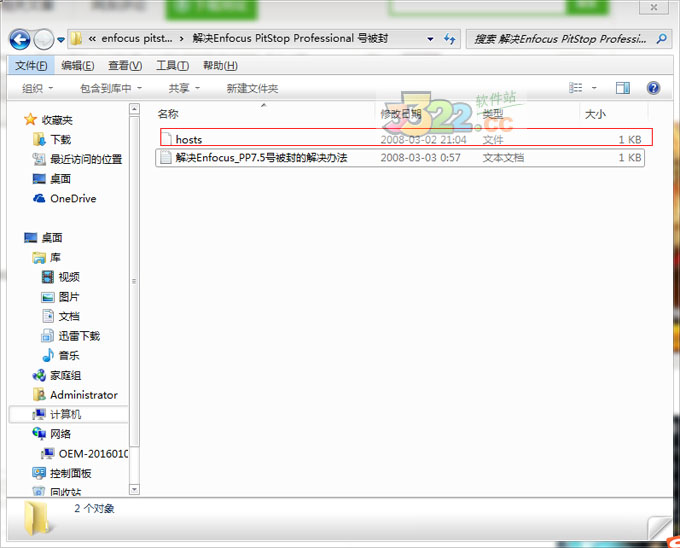Expand breadcrumb arrow after enfocus pitst...
The height and width of the screenshot is (548, 680).
pyautogui.click(x=181, y=39)
